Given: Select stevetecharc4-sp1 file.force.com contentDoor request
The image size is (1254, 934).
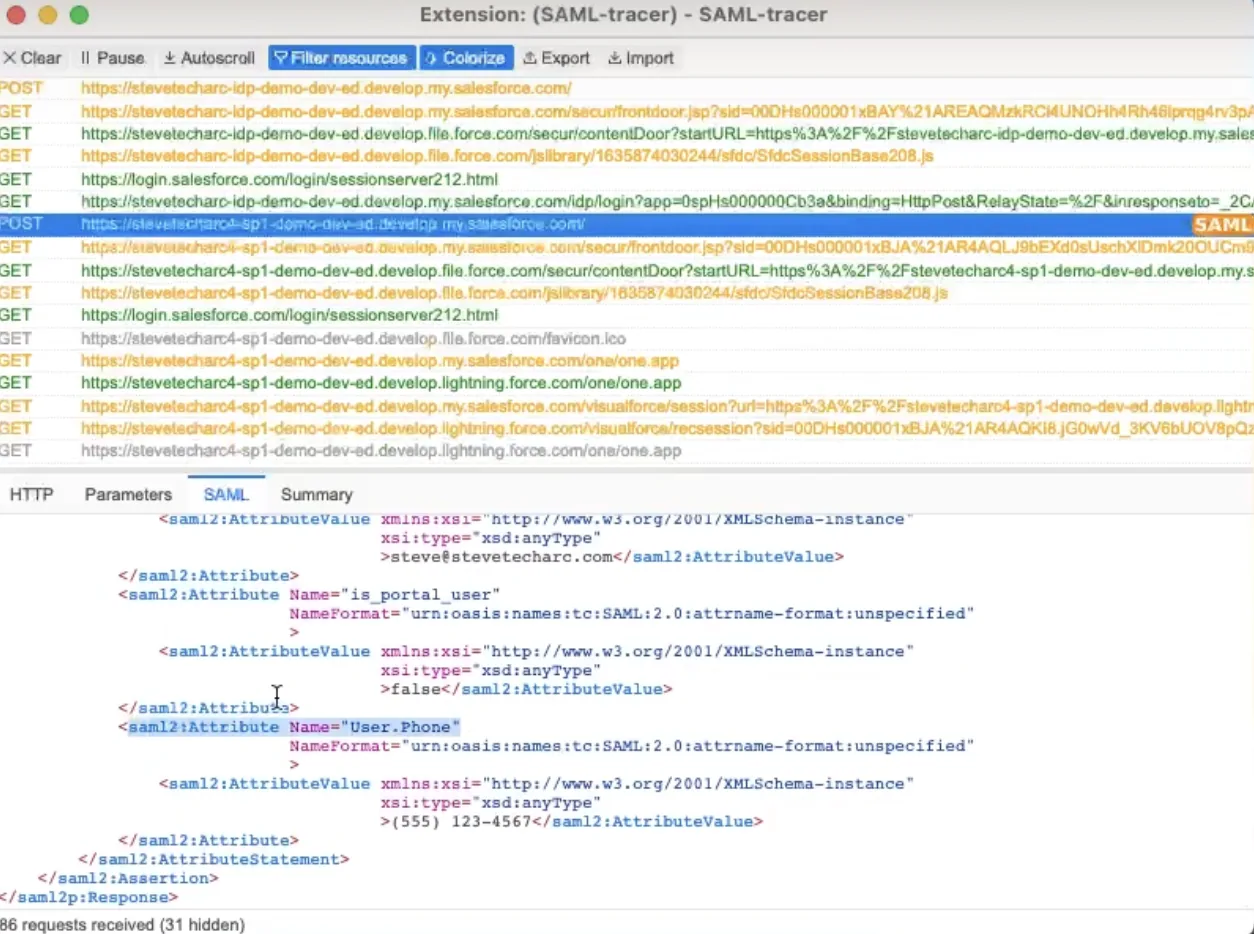Looking at the screenshot, I should click(x=627, y=270).
